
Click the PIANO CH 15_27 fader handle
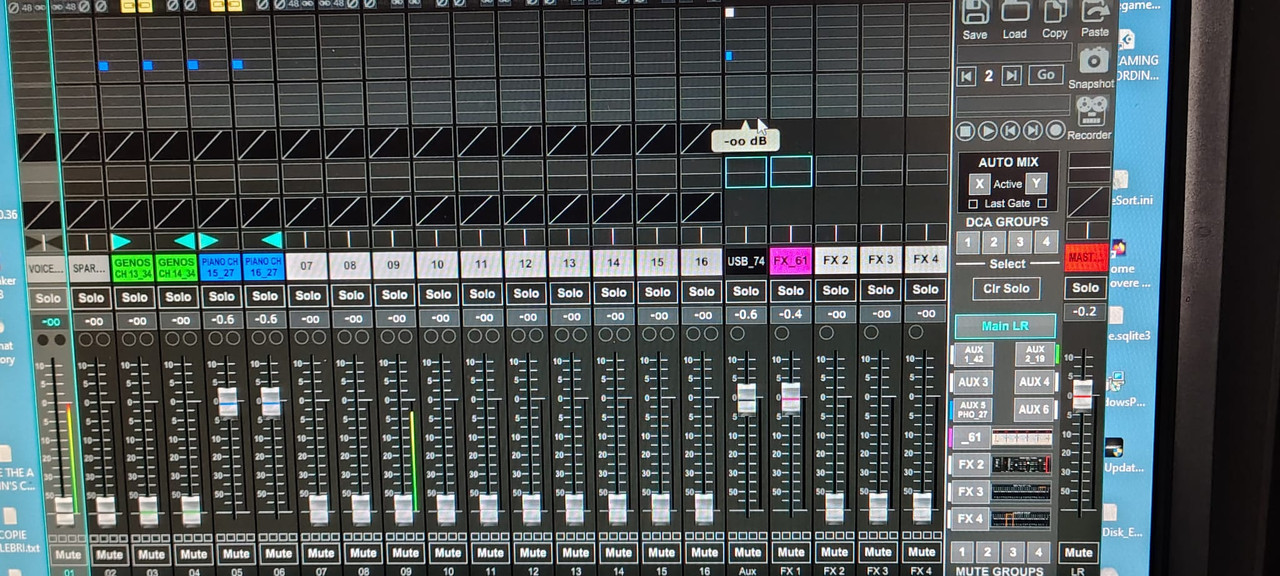pyautogui.click(x=228, y=402)
